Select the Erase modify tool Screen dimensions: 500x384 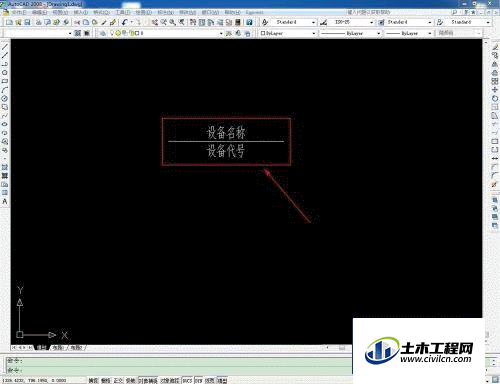(x=495, y=47)
